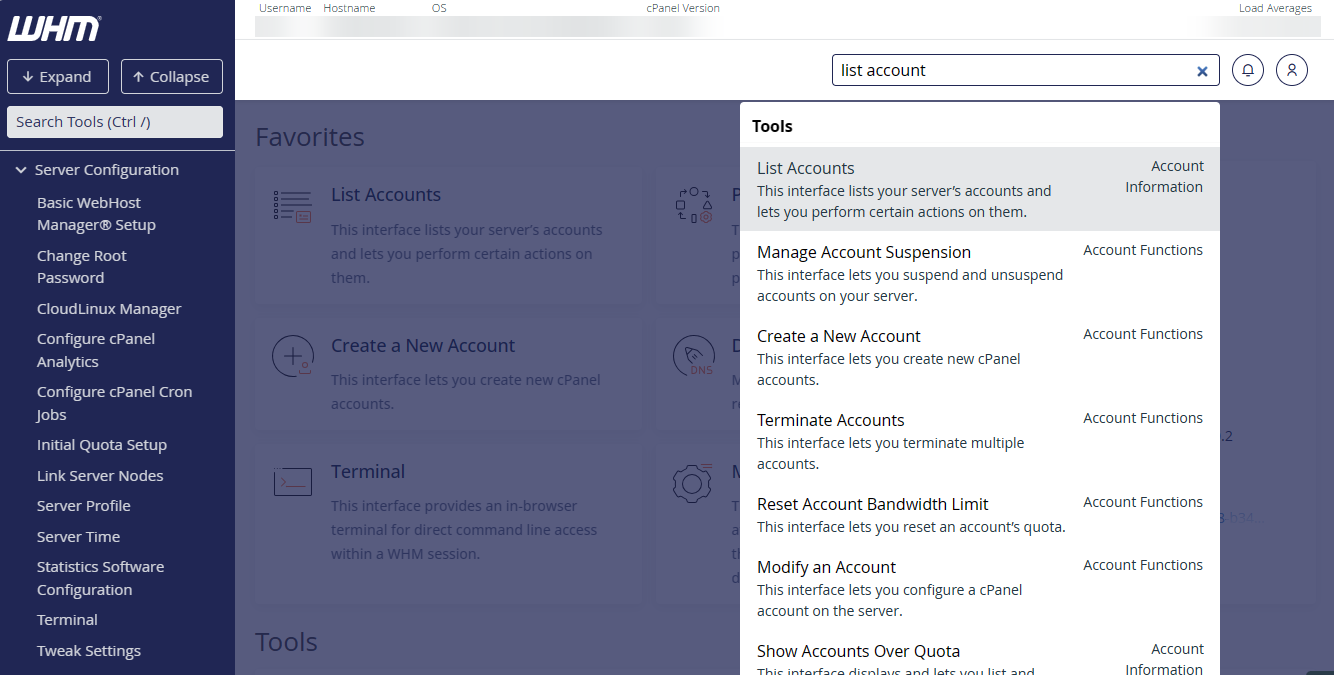Open Change Root Password

pos(82,267)
